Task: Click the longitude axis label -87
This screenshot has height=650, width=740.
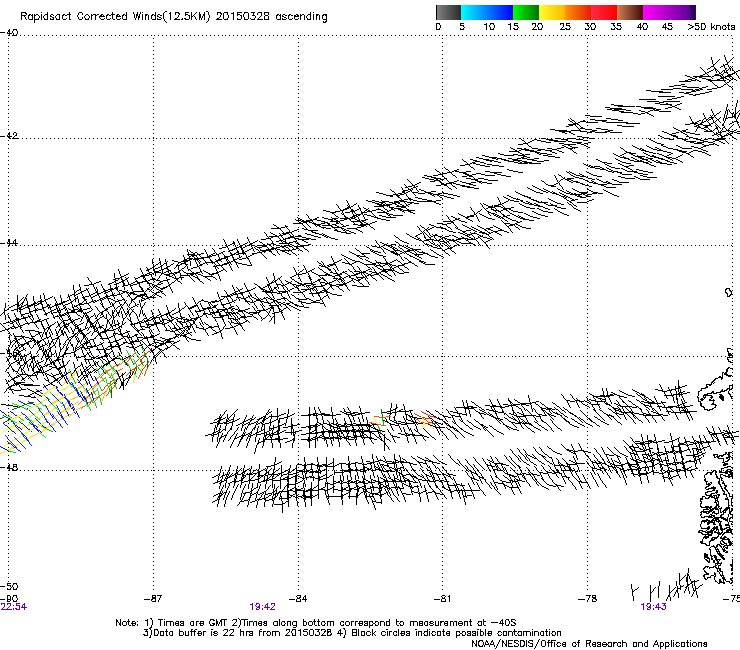Action: click(x=153, y=599)
